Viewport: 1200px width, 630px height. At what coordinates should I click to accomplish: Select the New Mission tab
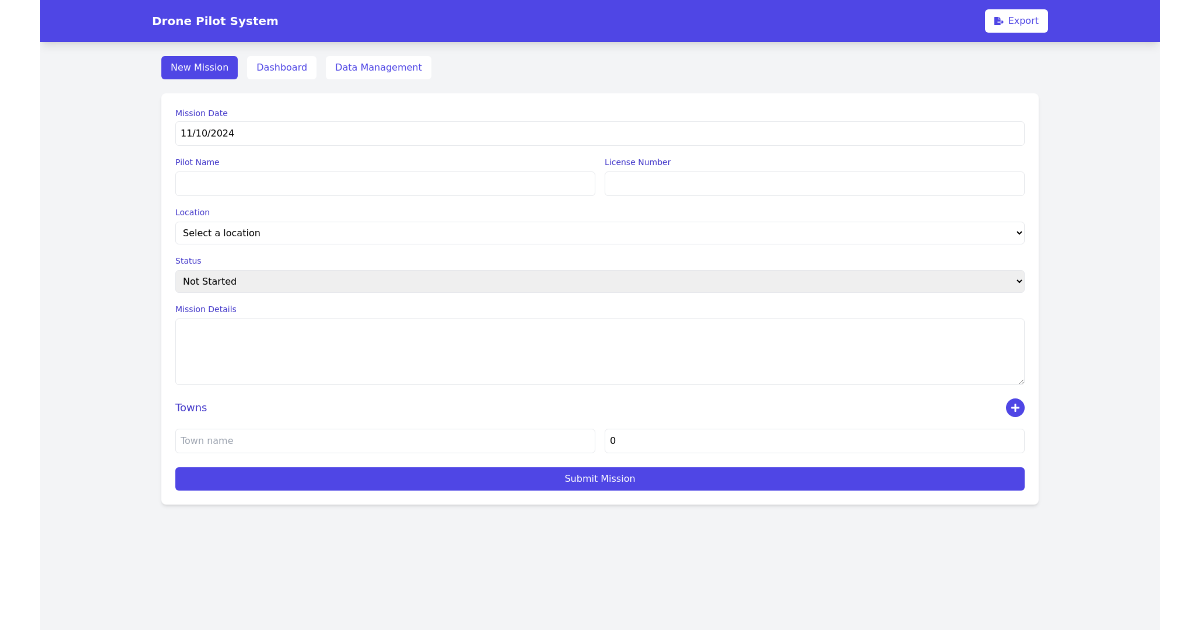click(199, 67)
